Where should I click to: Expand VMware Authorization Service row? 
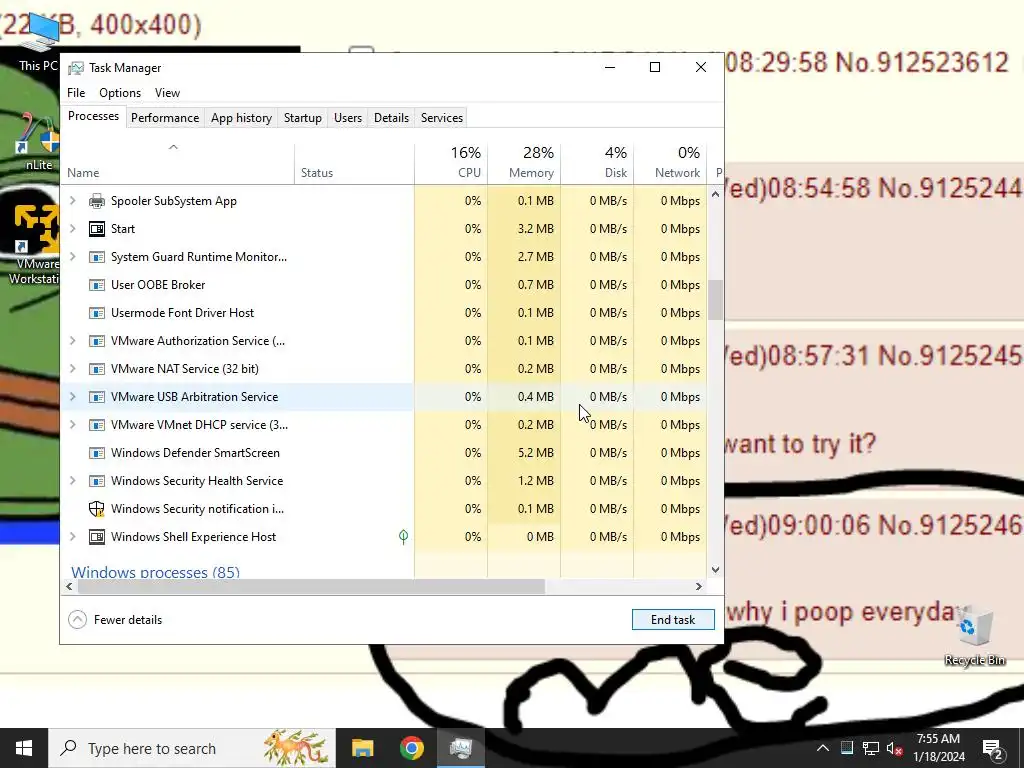tap(72, 342)
